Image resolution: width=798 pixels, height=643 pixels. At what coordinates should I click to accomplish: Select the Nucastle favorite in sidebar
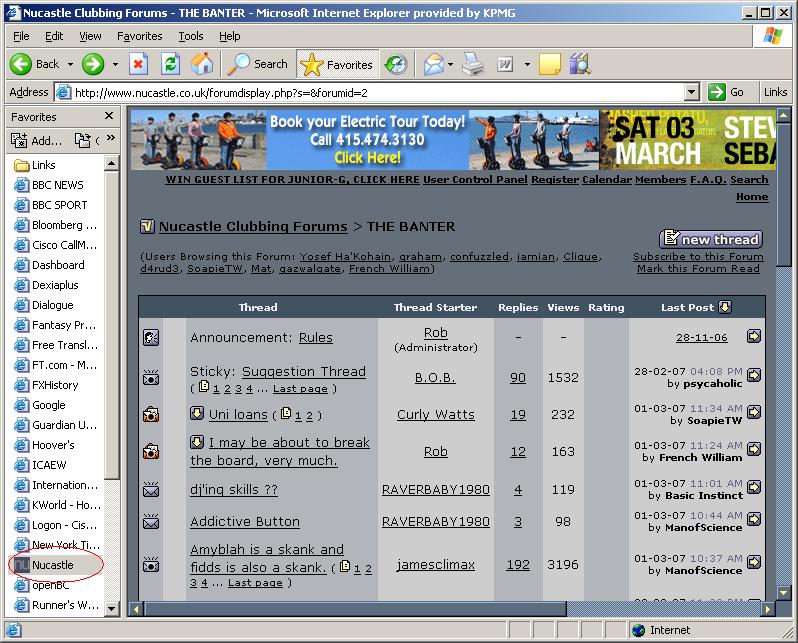pos(52,565)
